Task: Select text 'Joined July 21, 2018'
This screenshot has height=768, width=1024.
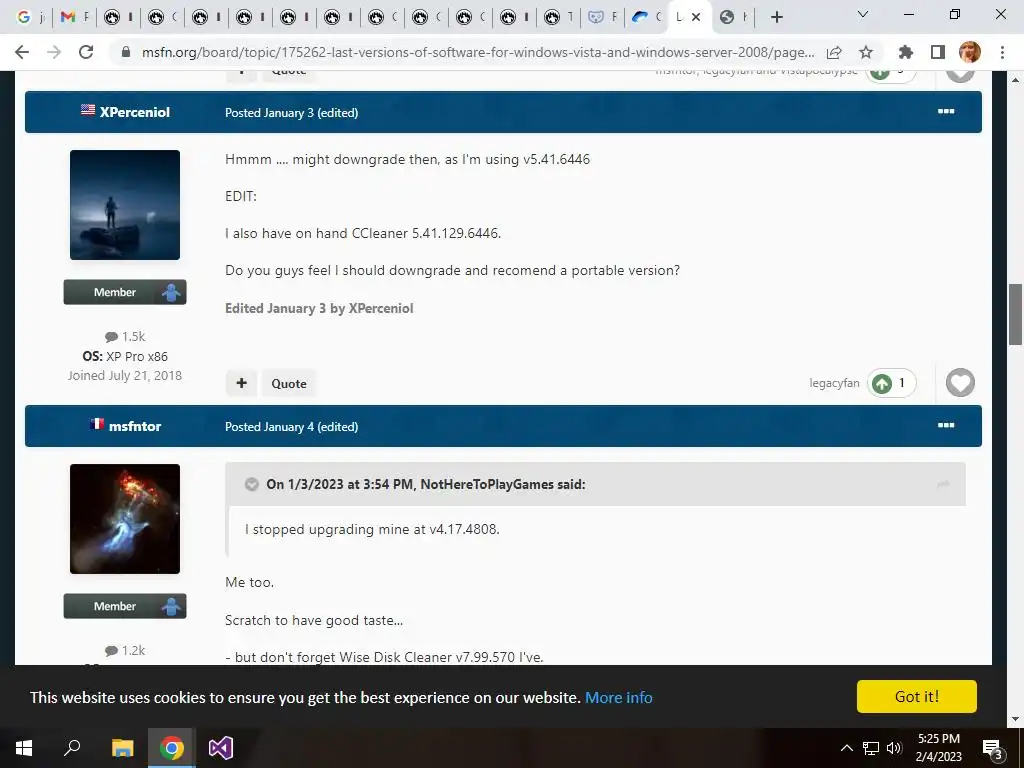Action: pyautogui.click(x=125, y=376)
